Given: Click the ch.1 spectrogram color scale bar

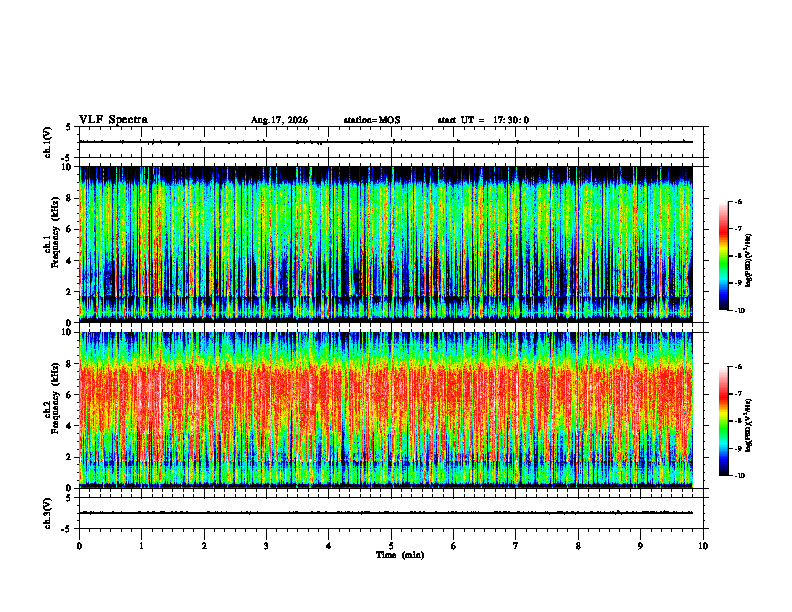Looking at the screenshot, I should 724,256.
